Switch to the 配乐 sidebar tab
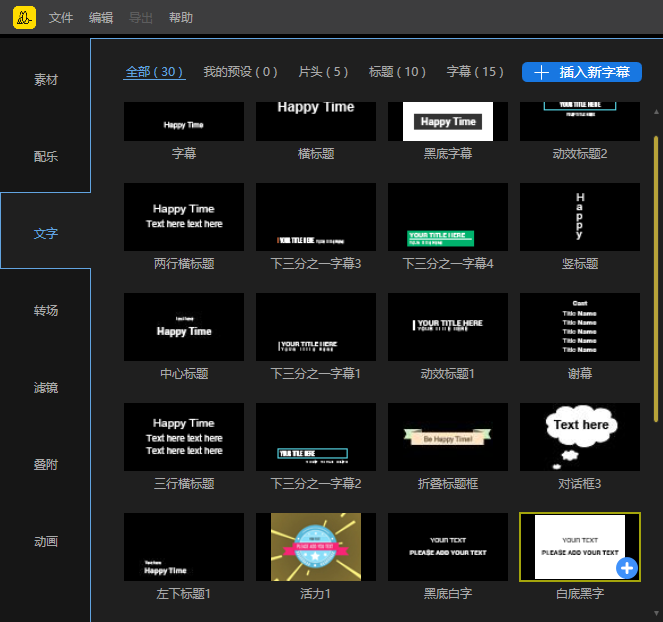Screen dimensions: 663x622 click(x=46, y=157)
